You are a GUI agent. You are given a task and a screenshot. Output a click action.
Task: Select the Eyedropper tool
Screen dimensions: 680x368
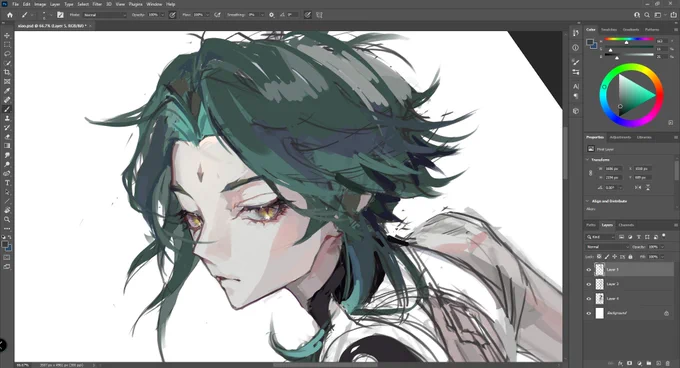[7, 91]
